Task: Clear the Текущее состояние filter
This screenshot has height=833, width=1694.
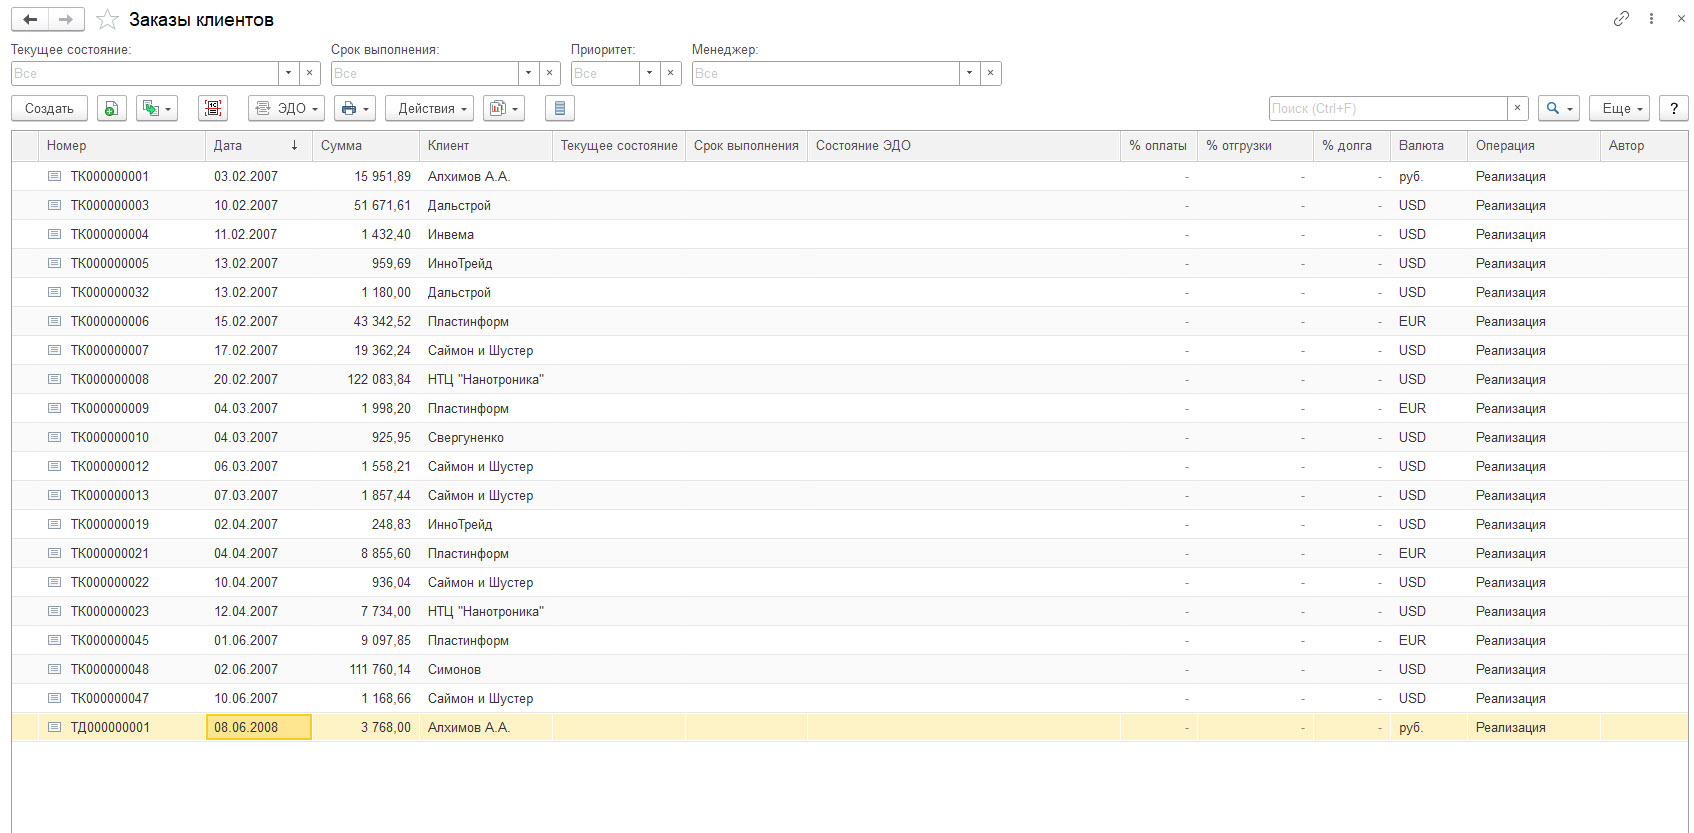Action: (x=310, y=73)
